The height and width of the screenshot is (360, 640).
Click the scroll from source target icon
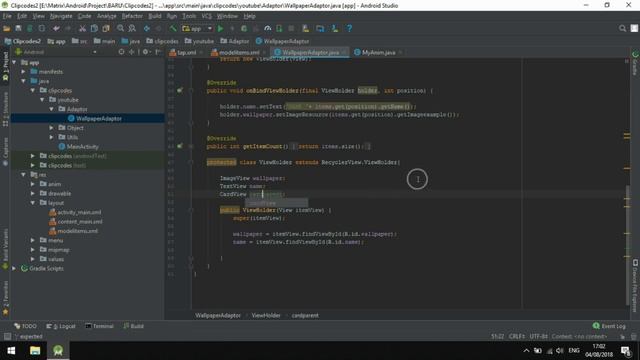point(121,52)
